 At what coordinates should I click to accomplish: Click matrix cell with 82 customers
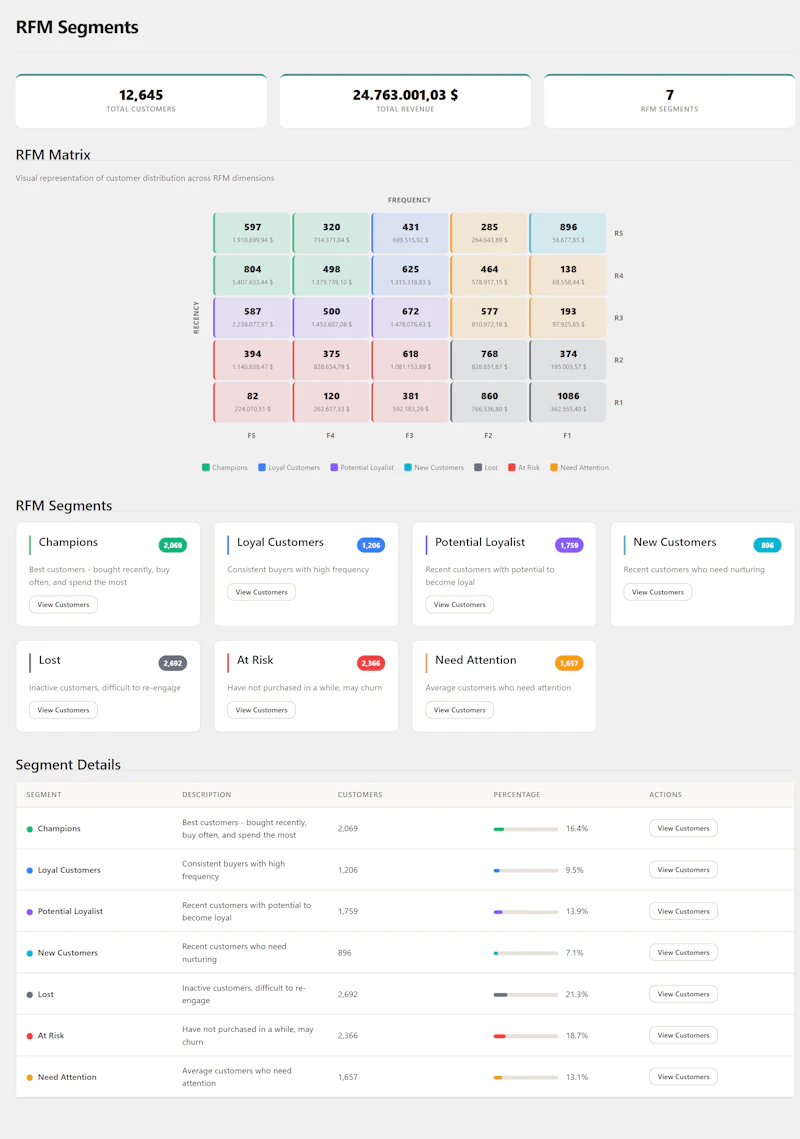(252, 402)
